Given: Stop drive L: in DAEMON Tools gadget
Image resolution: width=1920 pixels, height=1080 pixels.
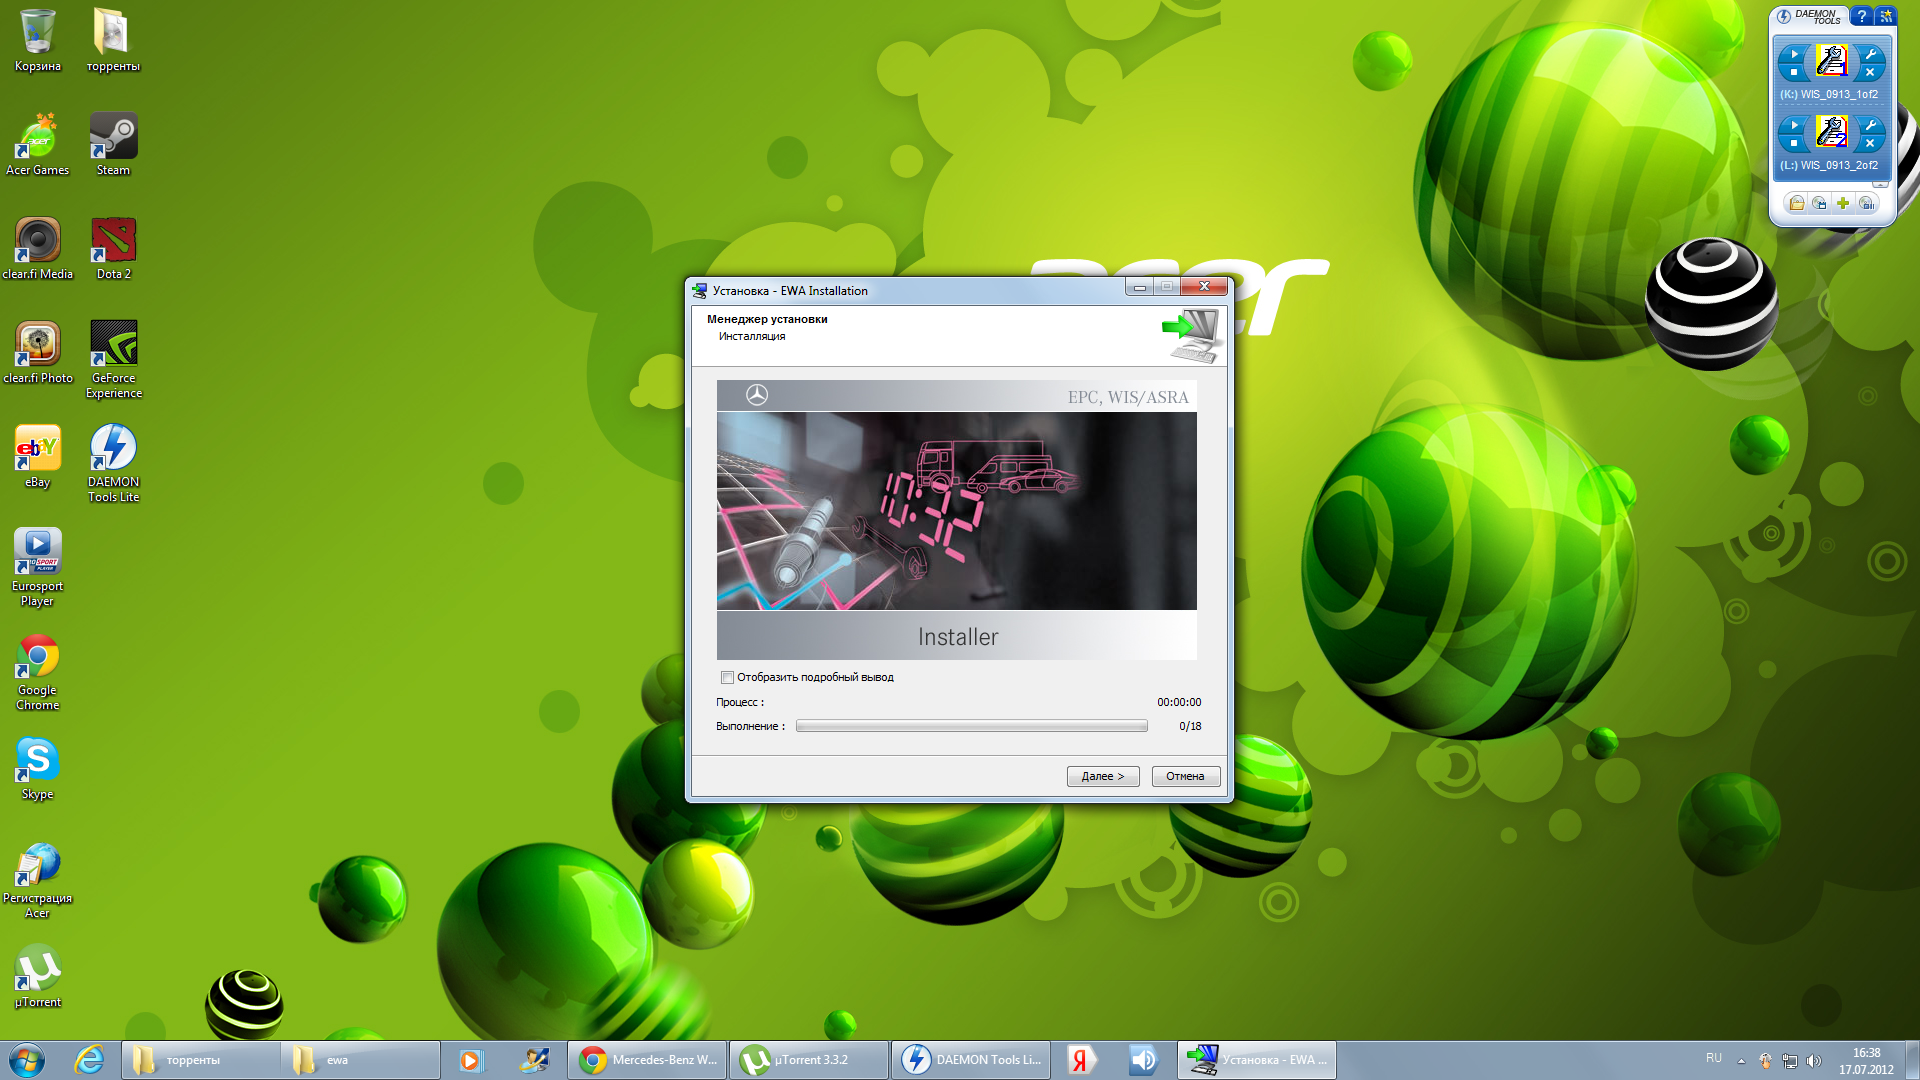Looking at the screenshot, I should click(1794, 143).
